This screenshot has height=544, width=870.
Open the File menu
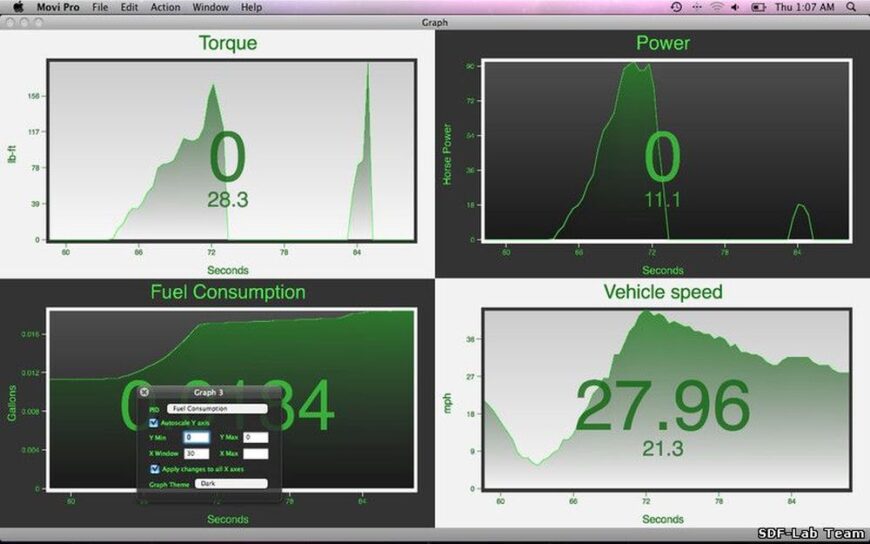(100, 7)
